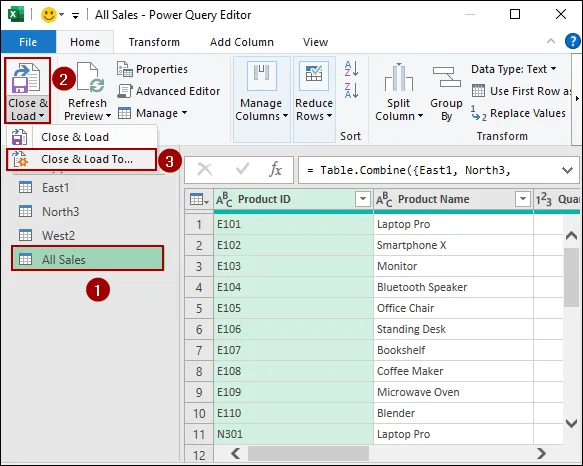Choose Close & Load menu entry
583x466 pixels.
click(82, 137)
